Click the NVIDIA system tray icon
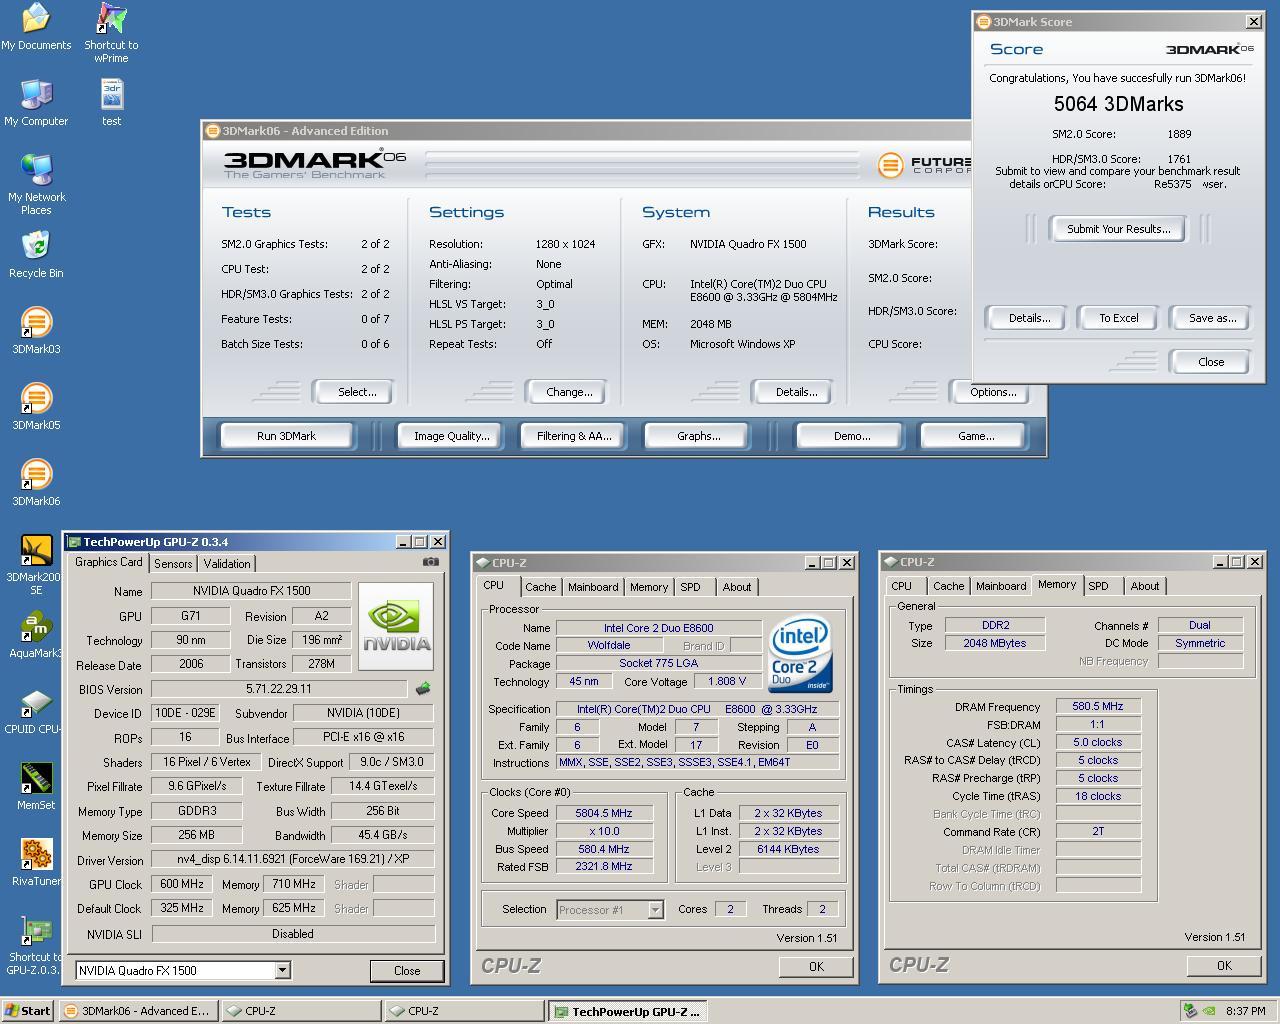Screen dimensions: 1280x1024 (1209, 1011)
